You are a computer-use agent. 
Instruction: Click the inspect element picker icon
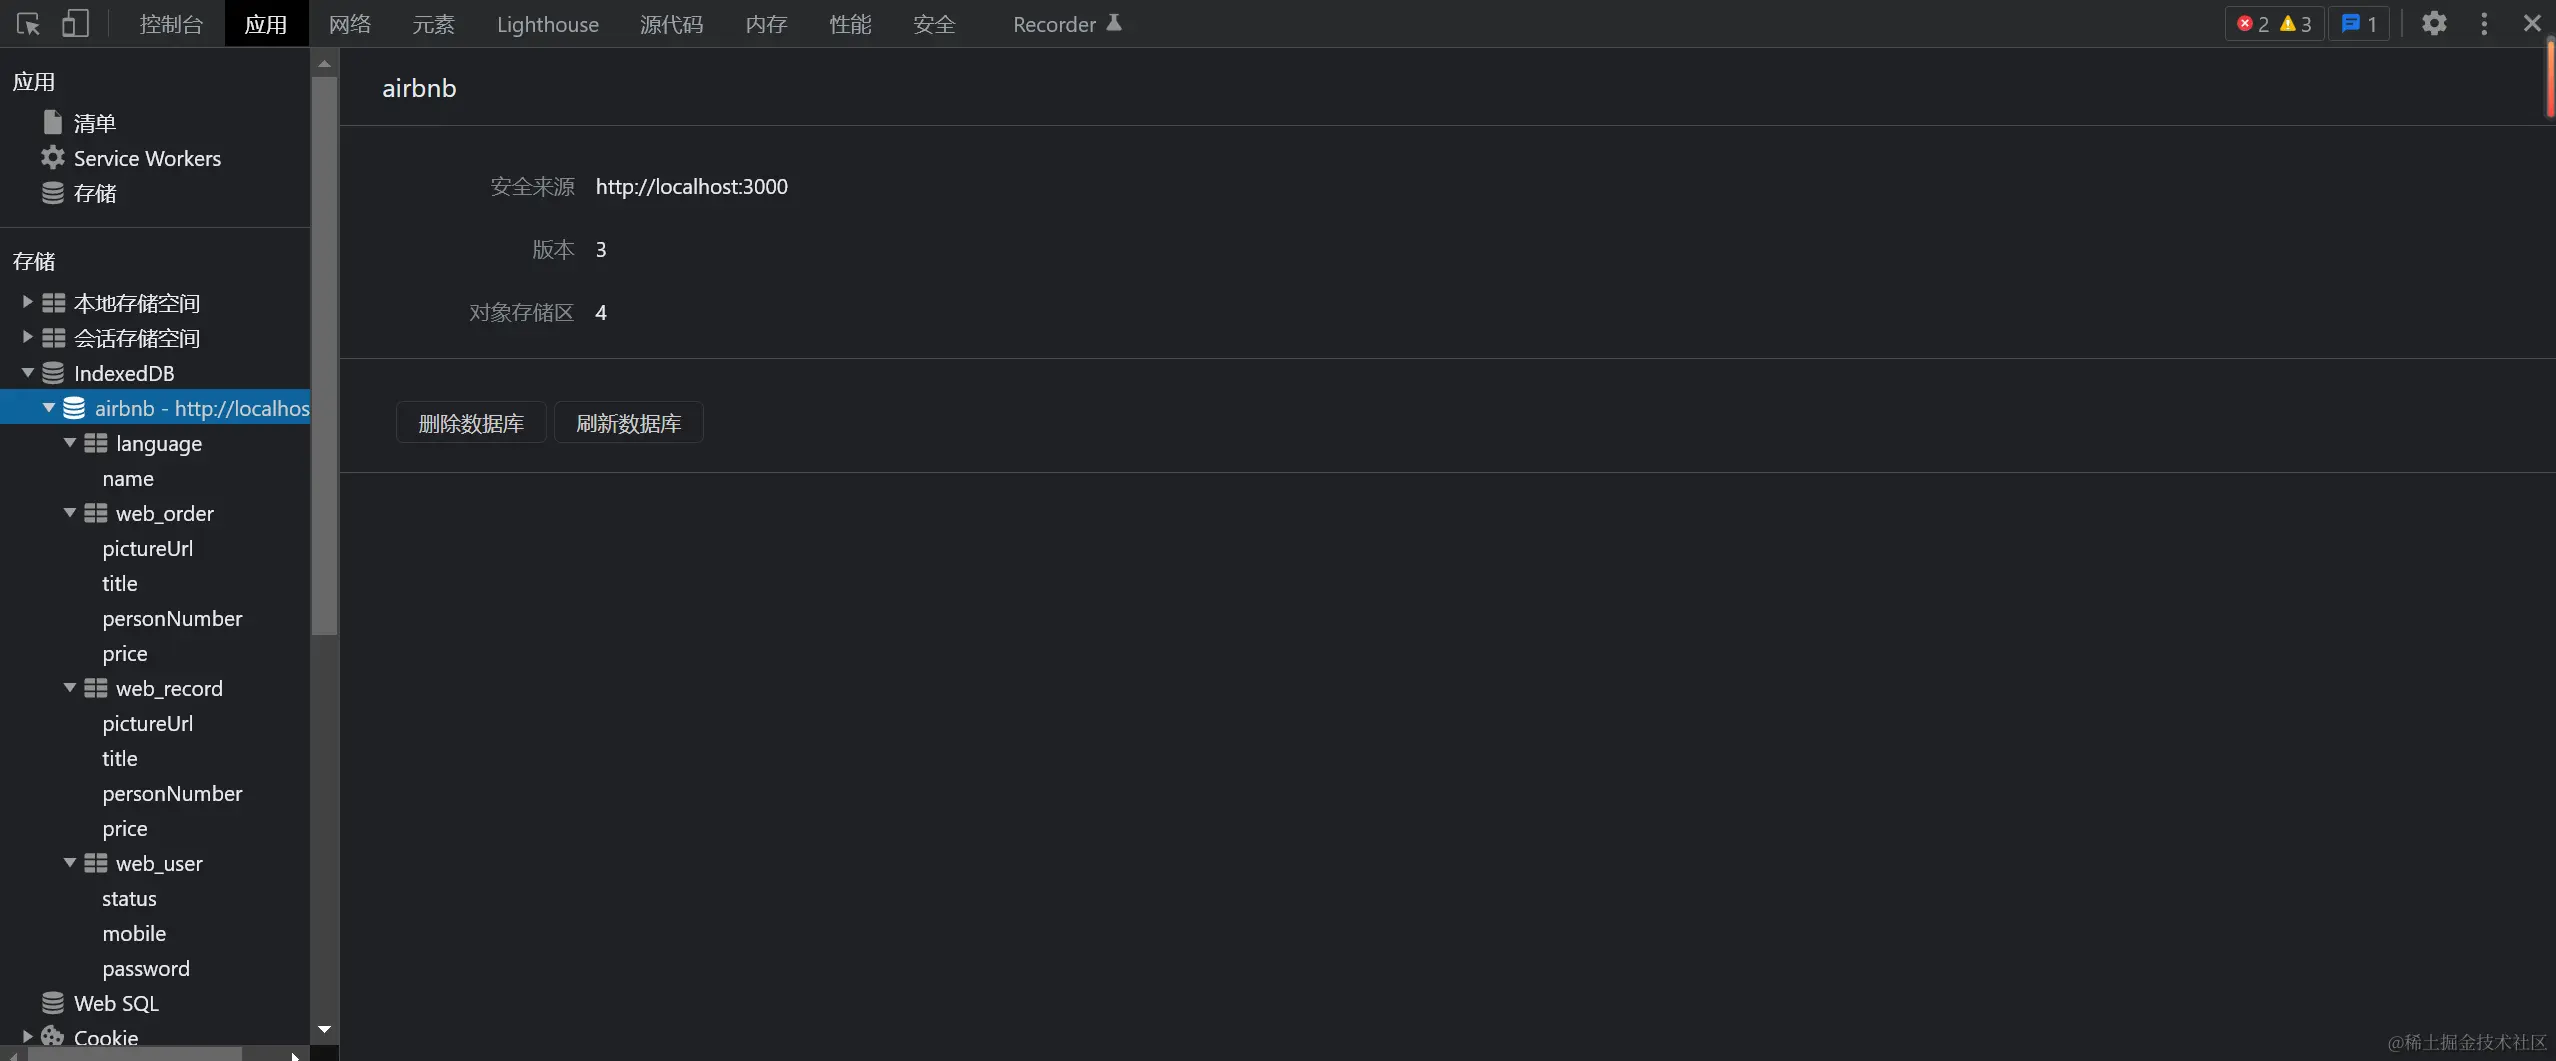(x=28, y=24)
